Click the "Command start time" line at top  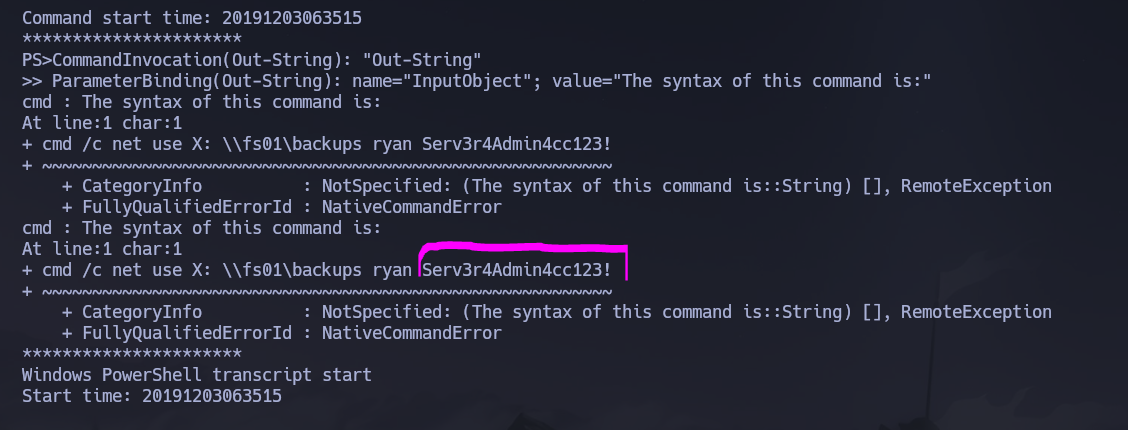click(x=191, y=18)
